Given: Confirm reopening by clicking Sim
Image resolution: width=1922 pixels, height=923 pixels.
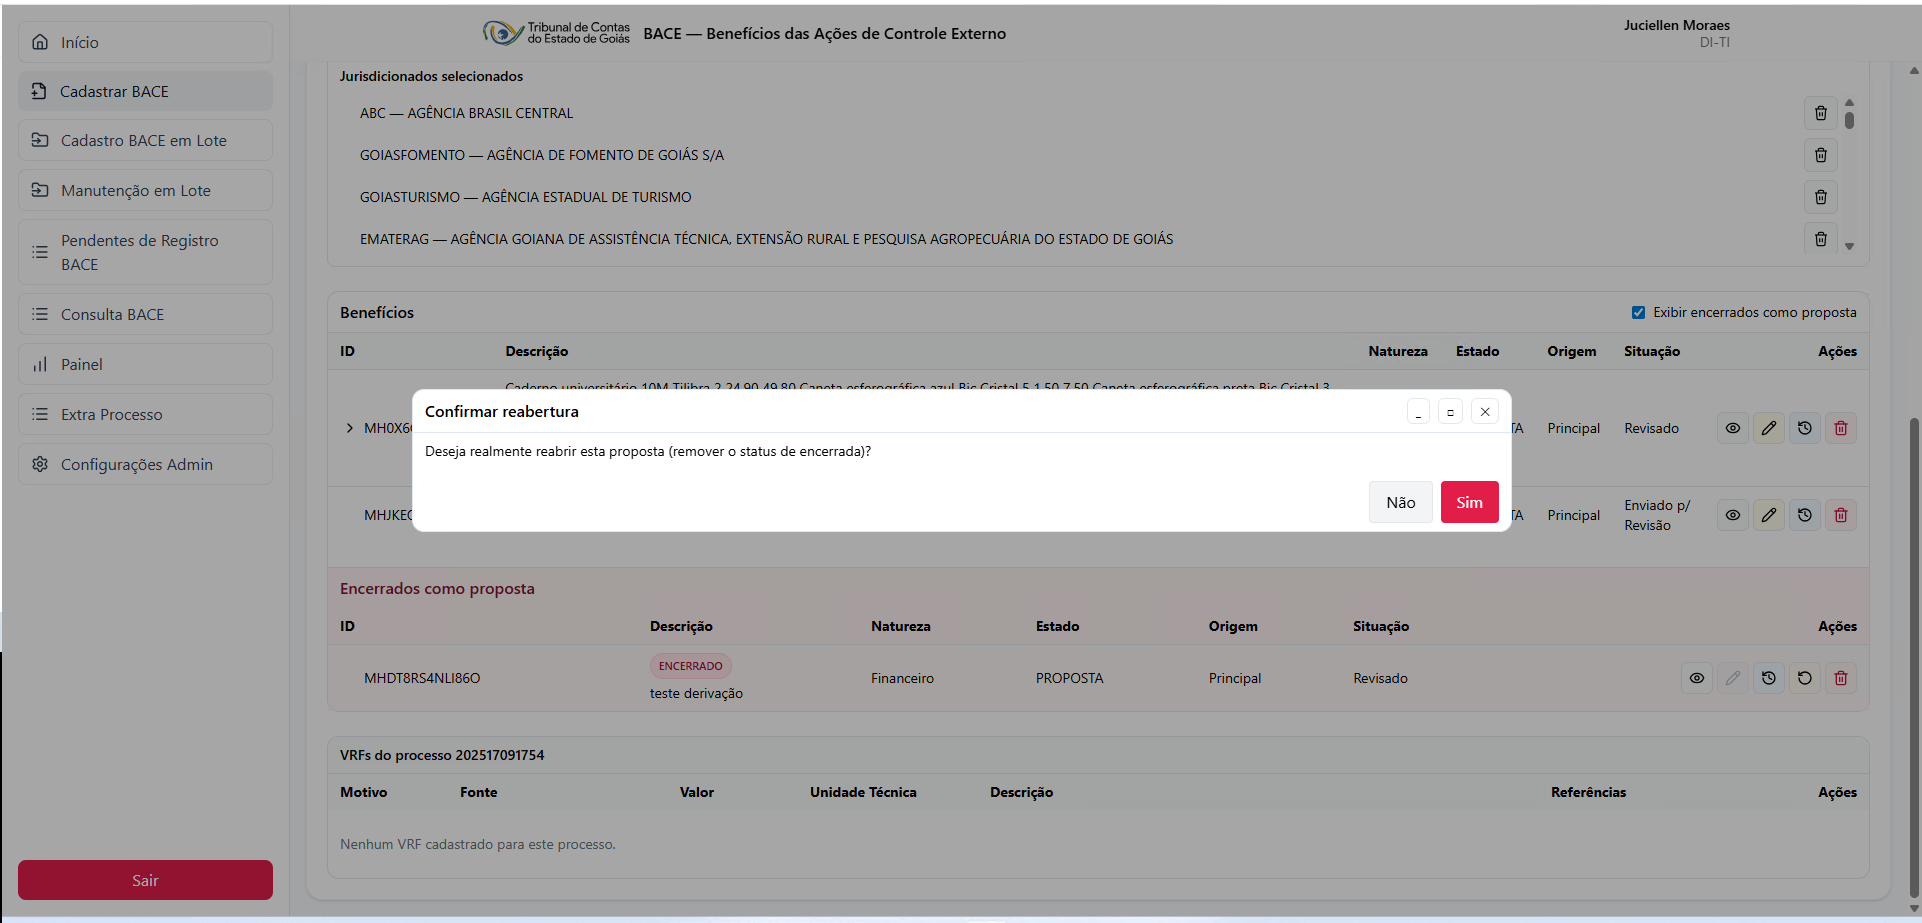Looking at the screenshot, I should point(1468,502).
